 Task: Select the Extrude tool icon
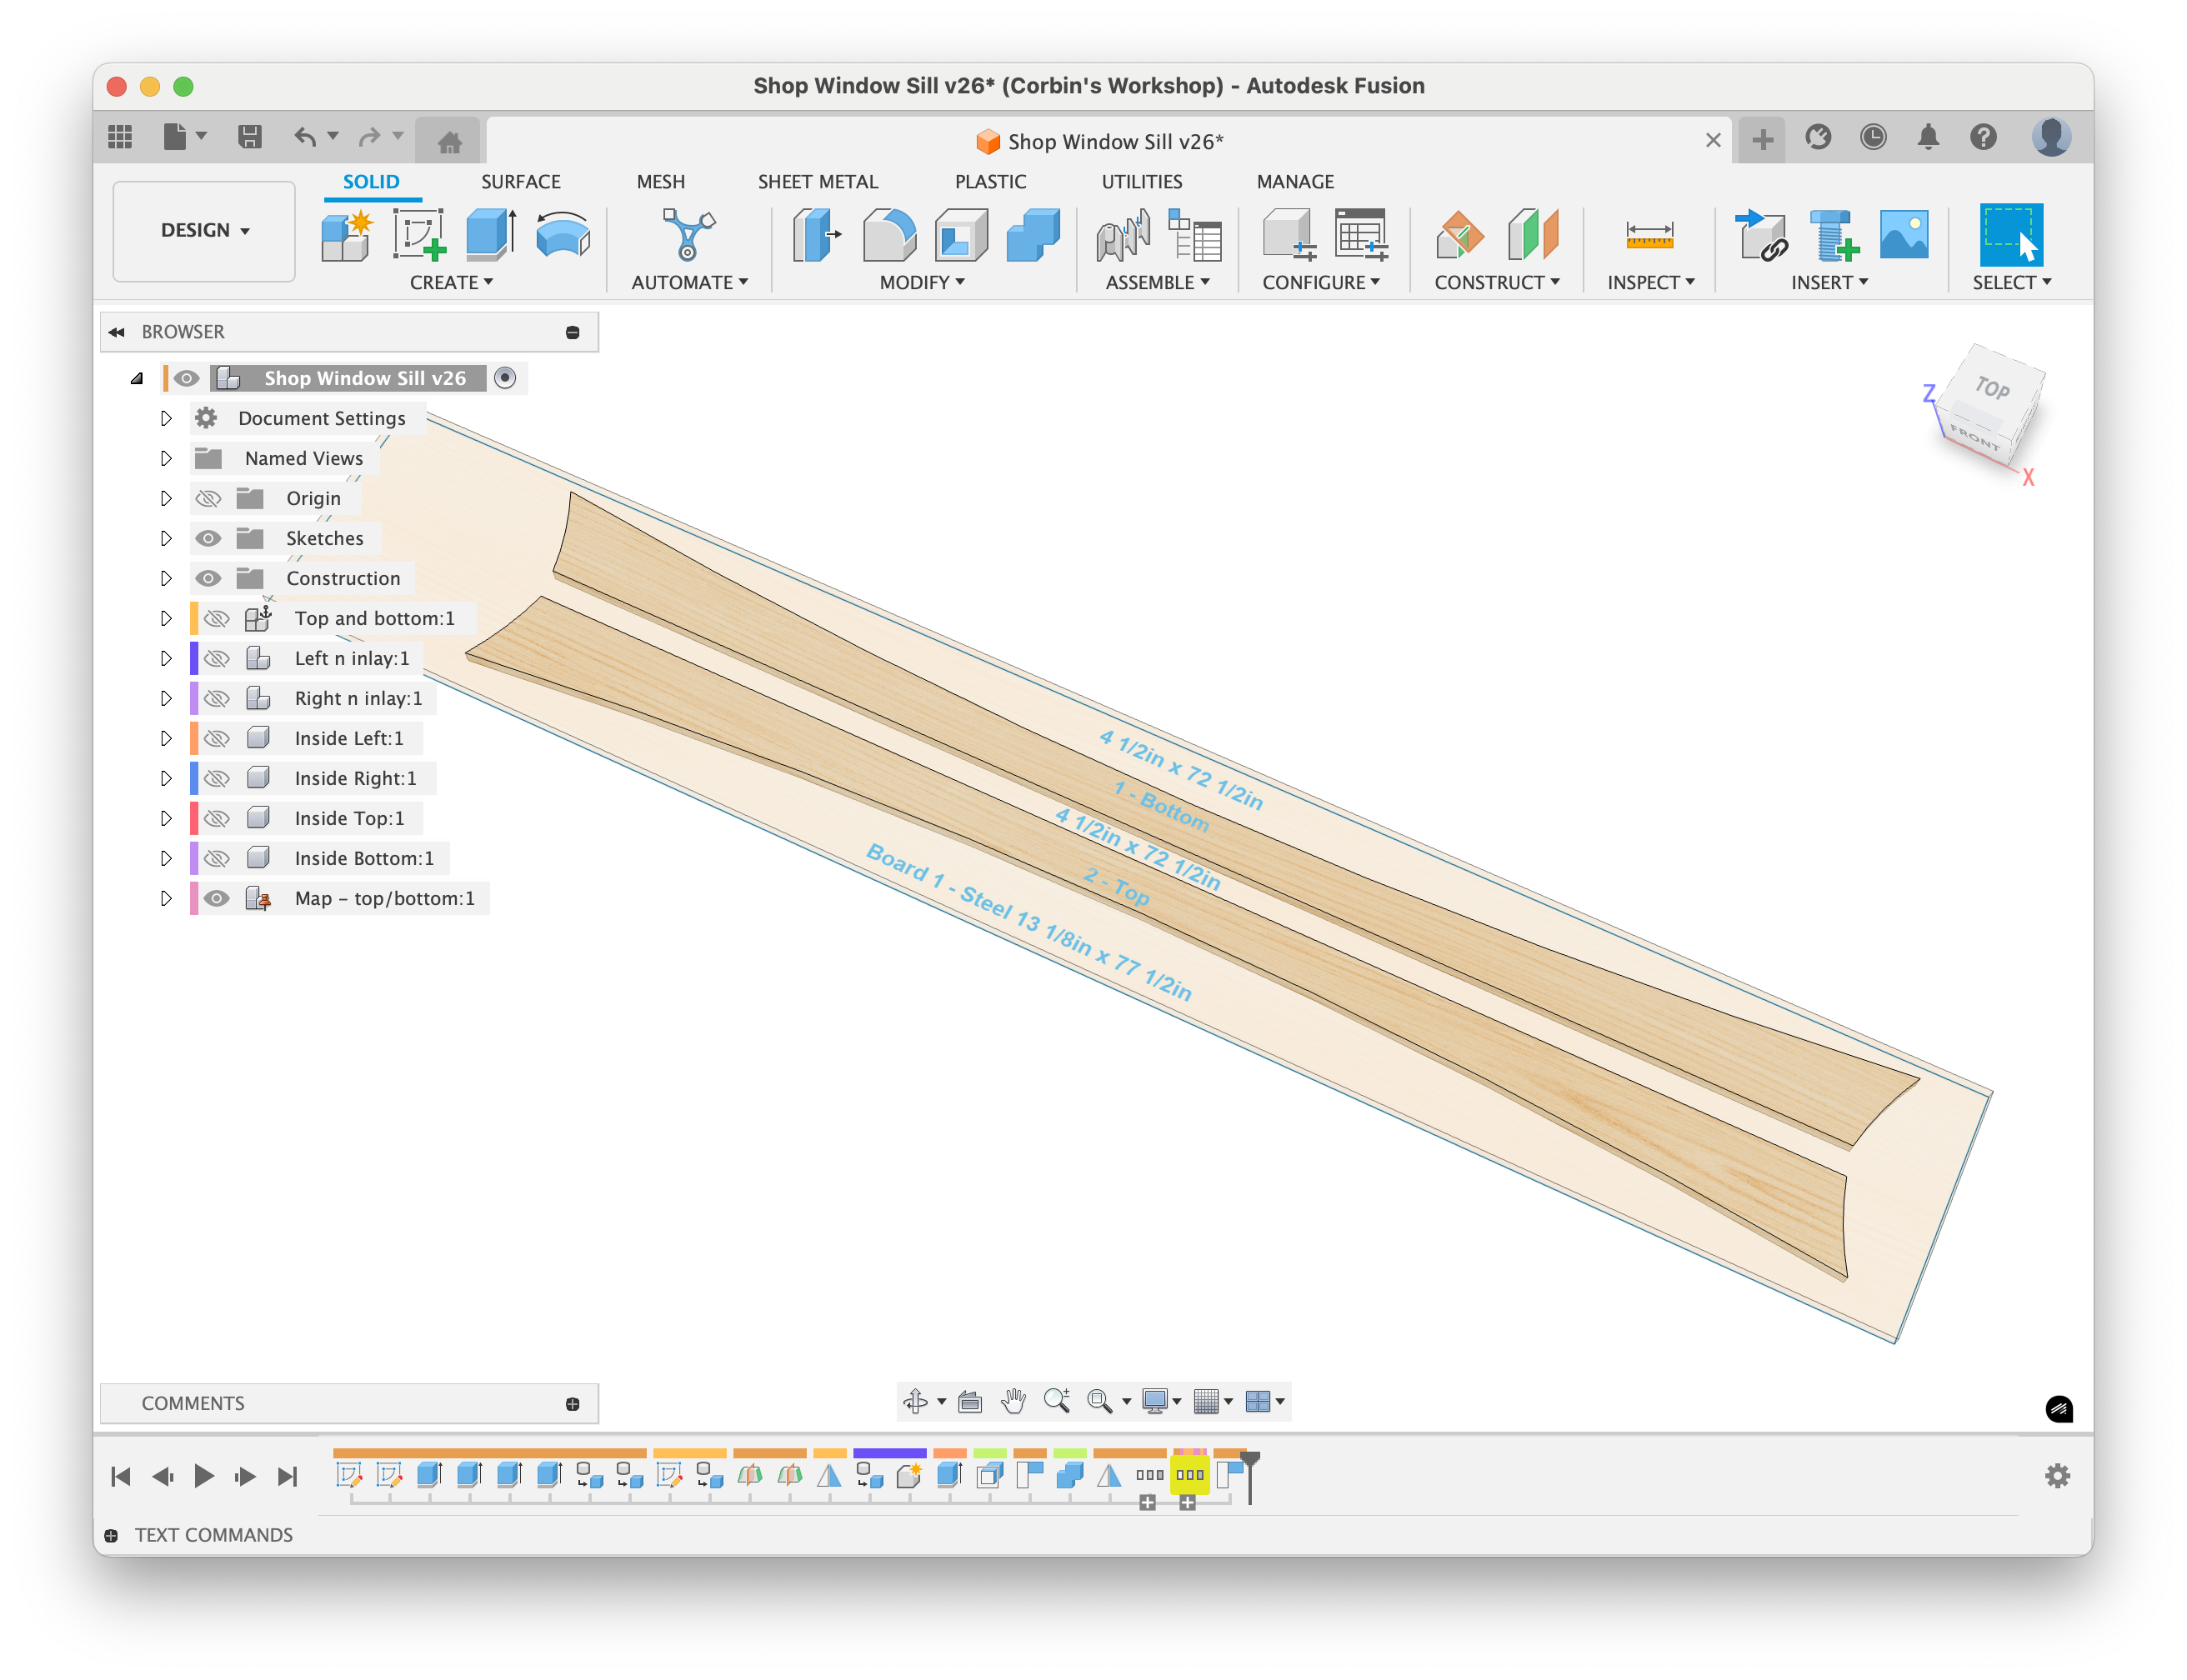(491, 236)
